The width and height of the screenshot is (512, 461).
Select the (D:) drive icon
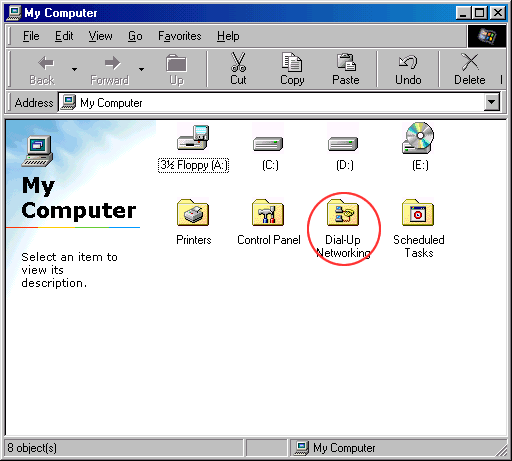pos(343,144)
